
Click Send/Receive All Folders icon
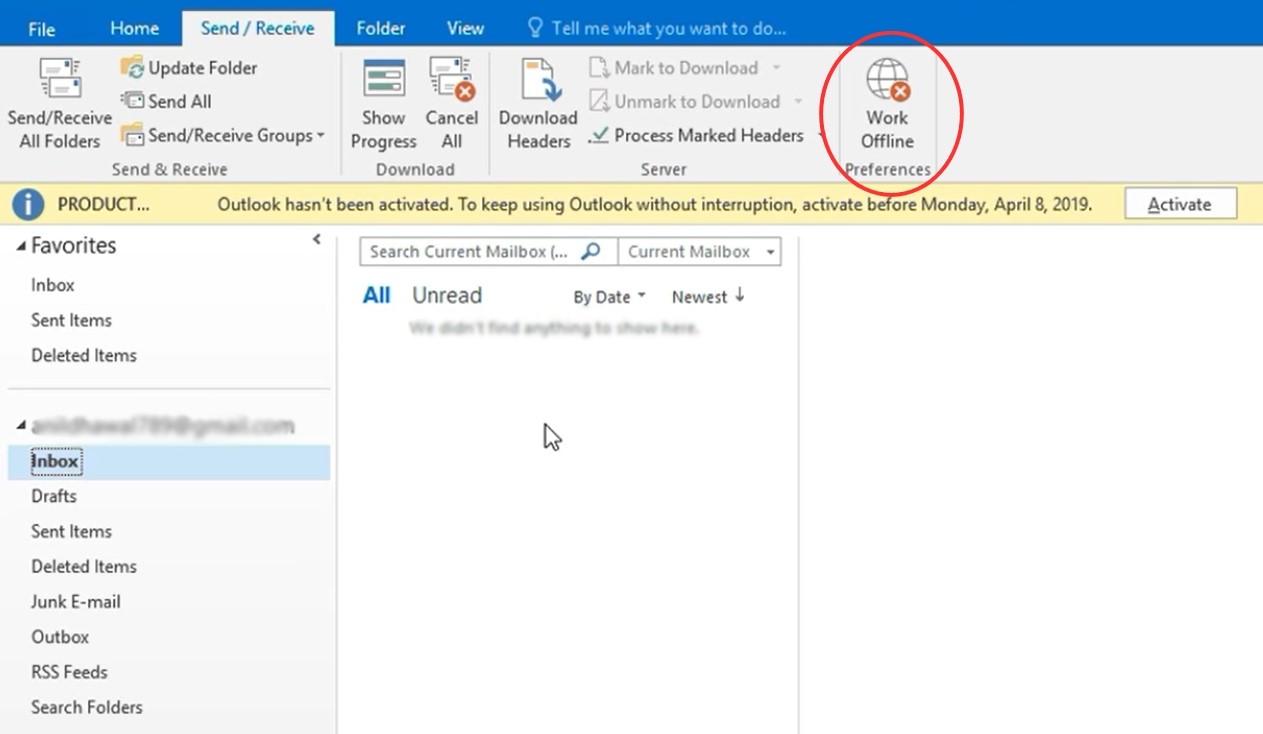[x=60, y=80]
